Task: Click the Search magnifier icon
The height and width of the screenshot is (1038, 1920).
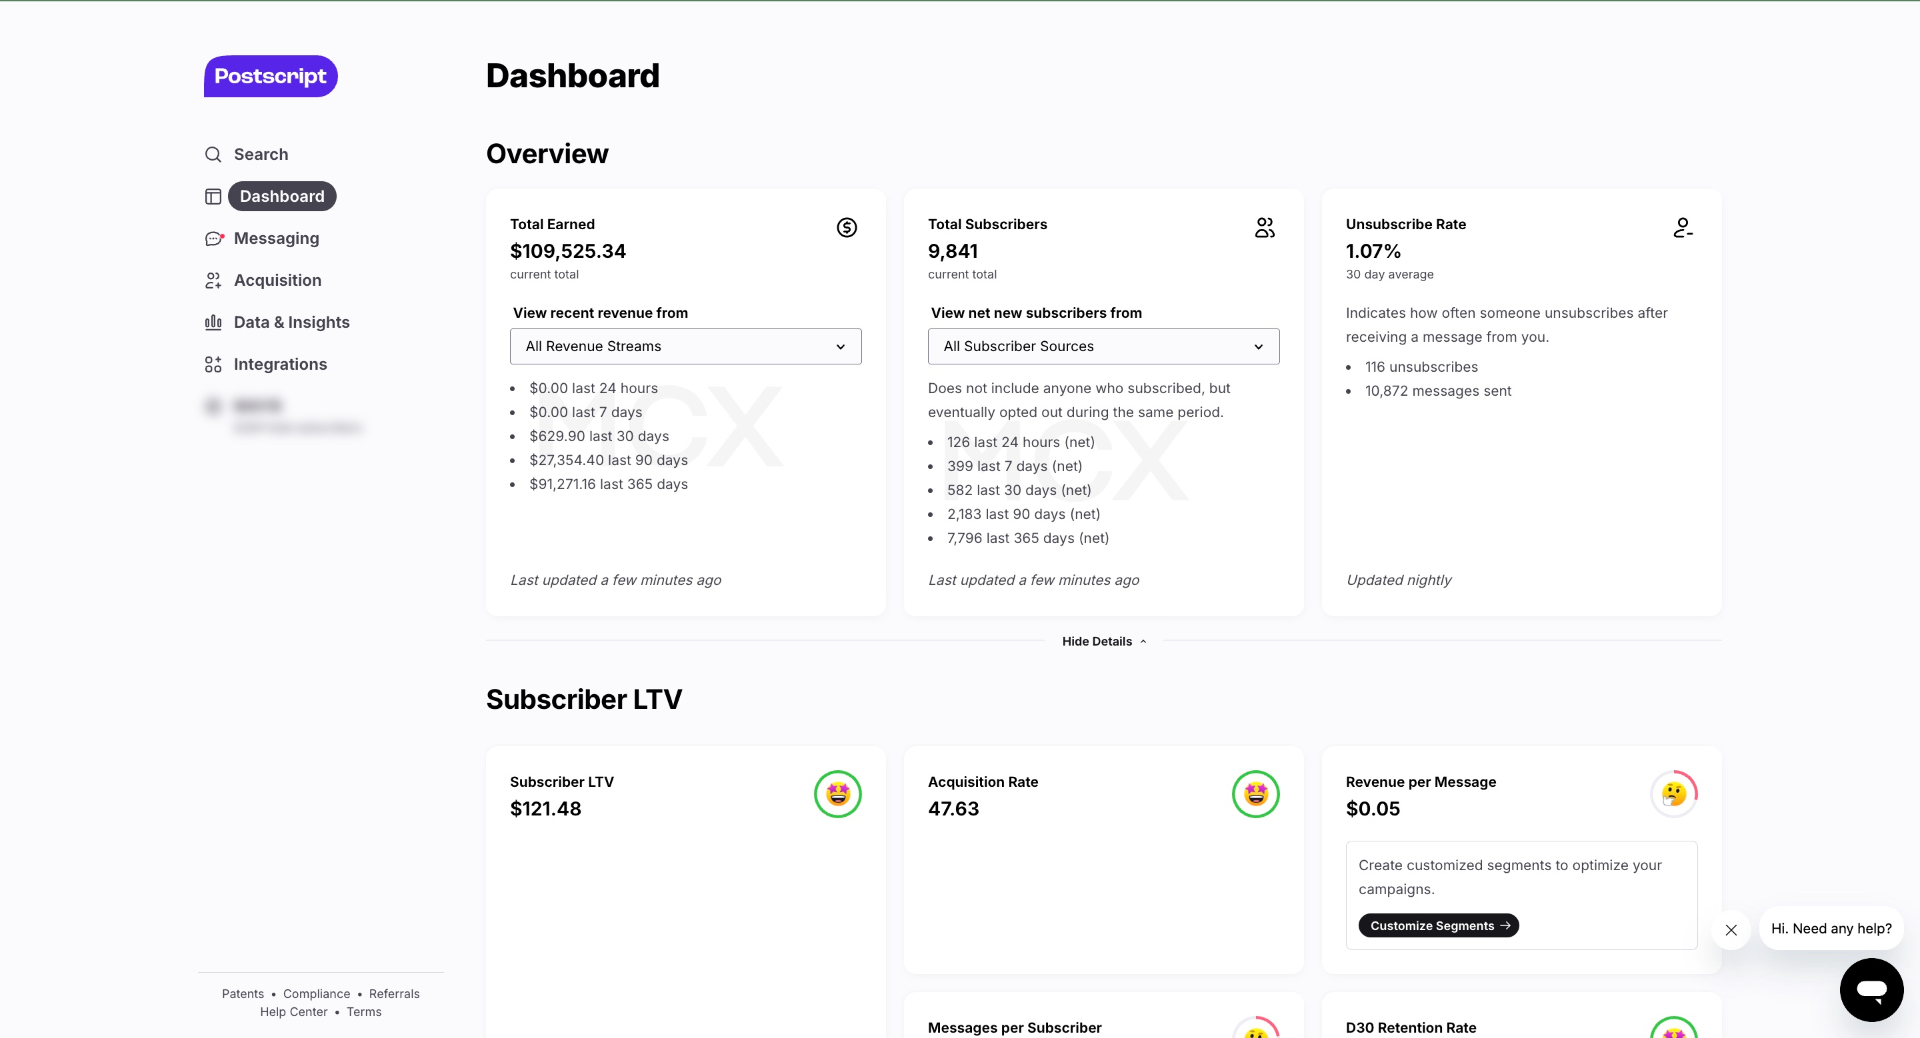Action: [213, 154]
